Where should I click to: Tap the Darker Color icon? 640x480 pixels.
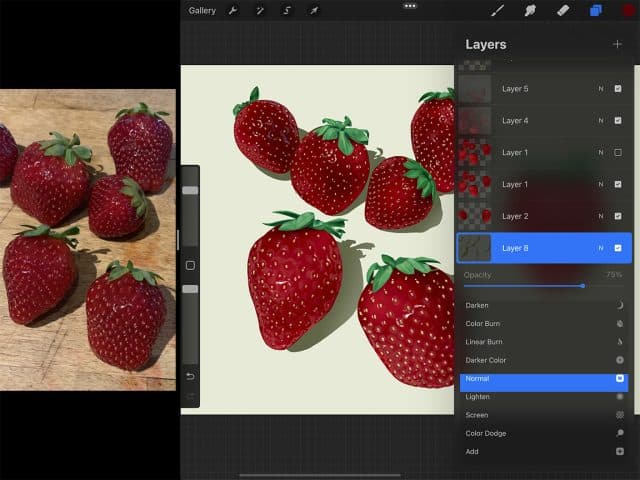(620, 360)
